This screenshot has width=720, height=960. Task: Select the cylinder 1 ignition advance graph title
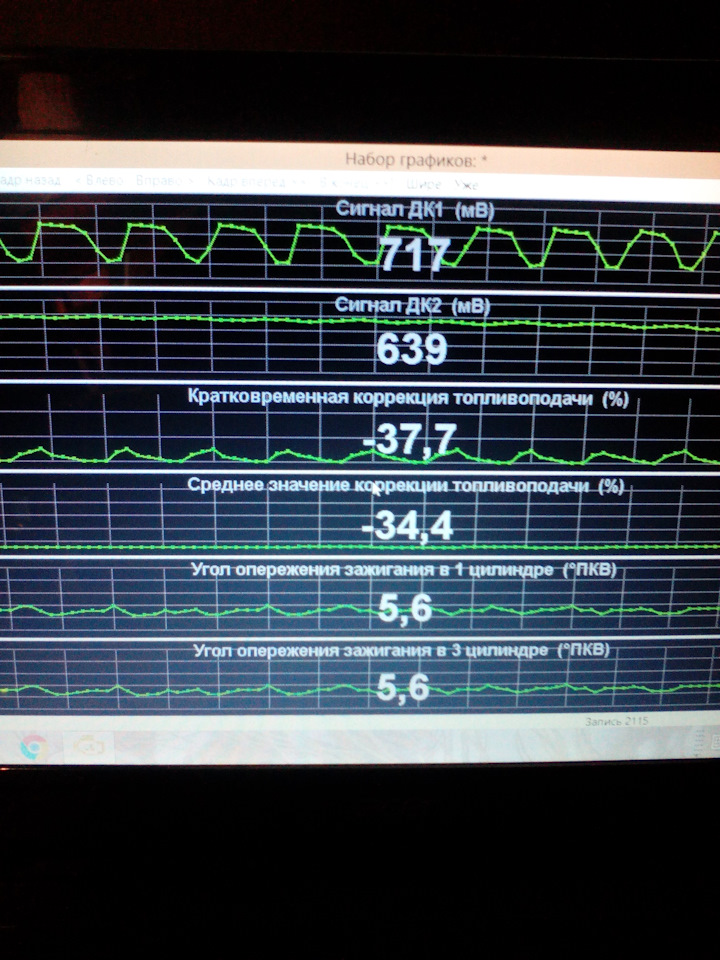point(404,570)
